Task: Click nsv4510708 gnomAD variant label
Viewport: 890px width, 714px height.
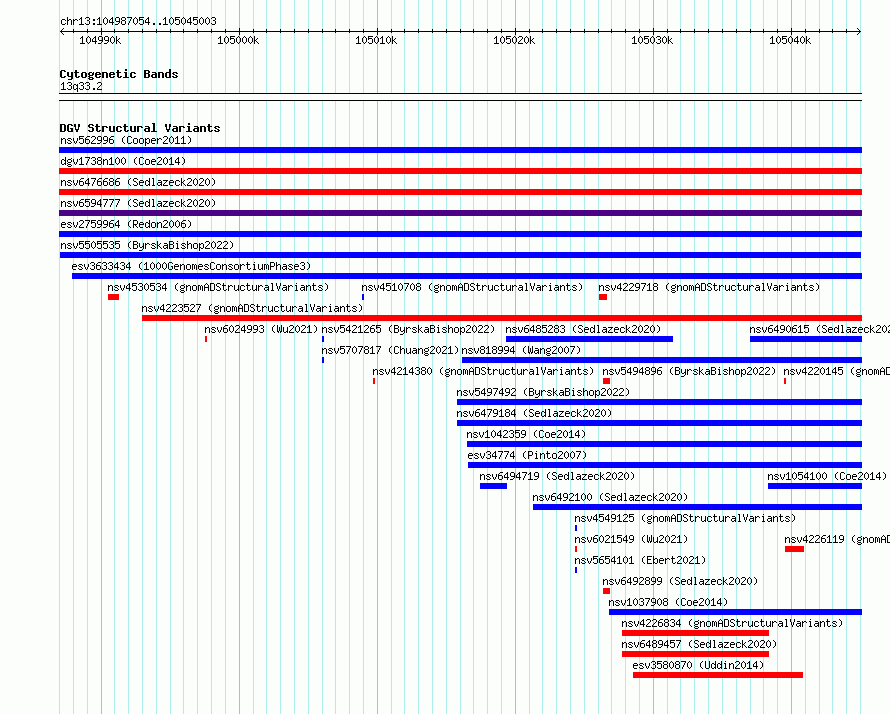Action: pyautogui.click(x=472, y=287)
